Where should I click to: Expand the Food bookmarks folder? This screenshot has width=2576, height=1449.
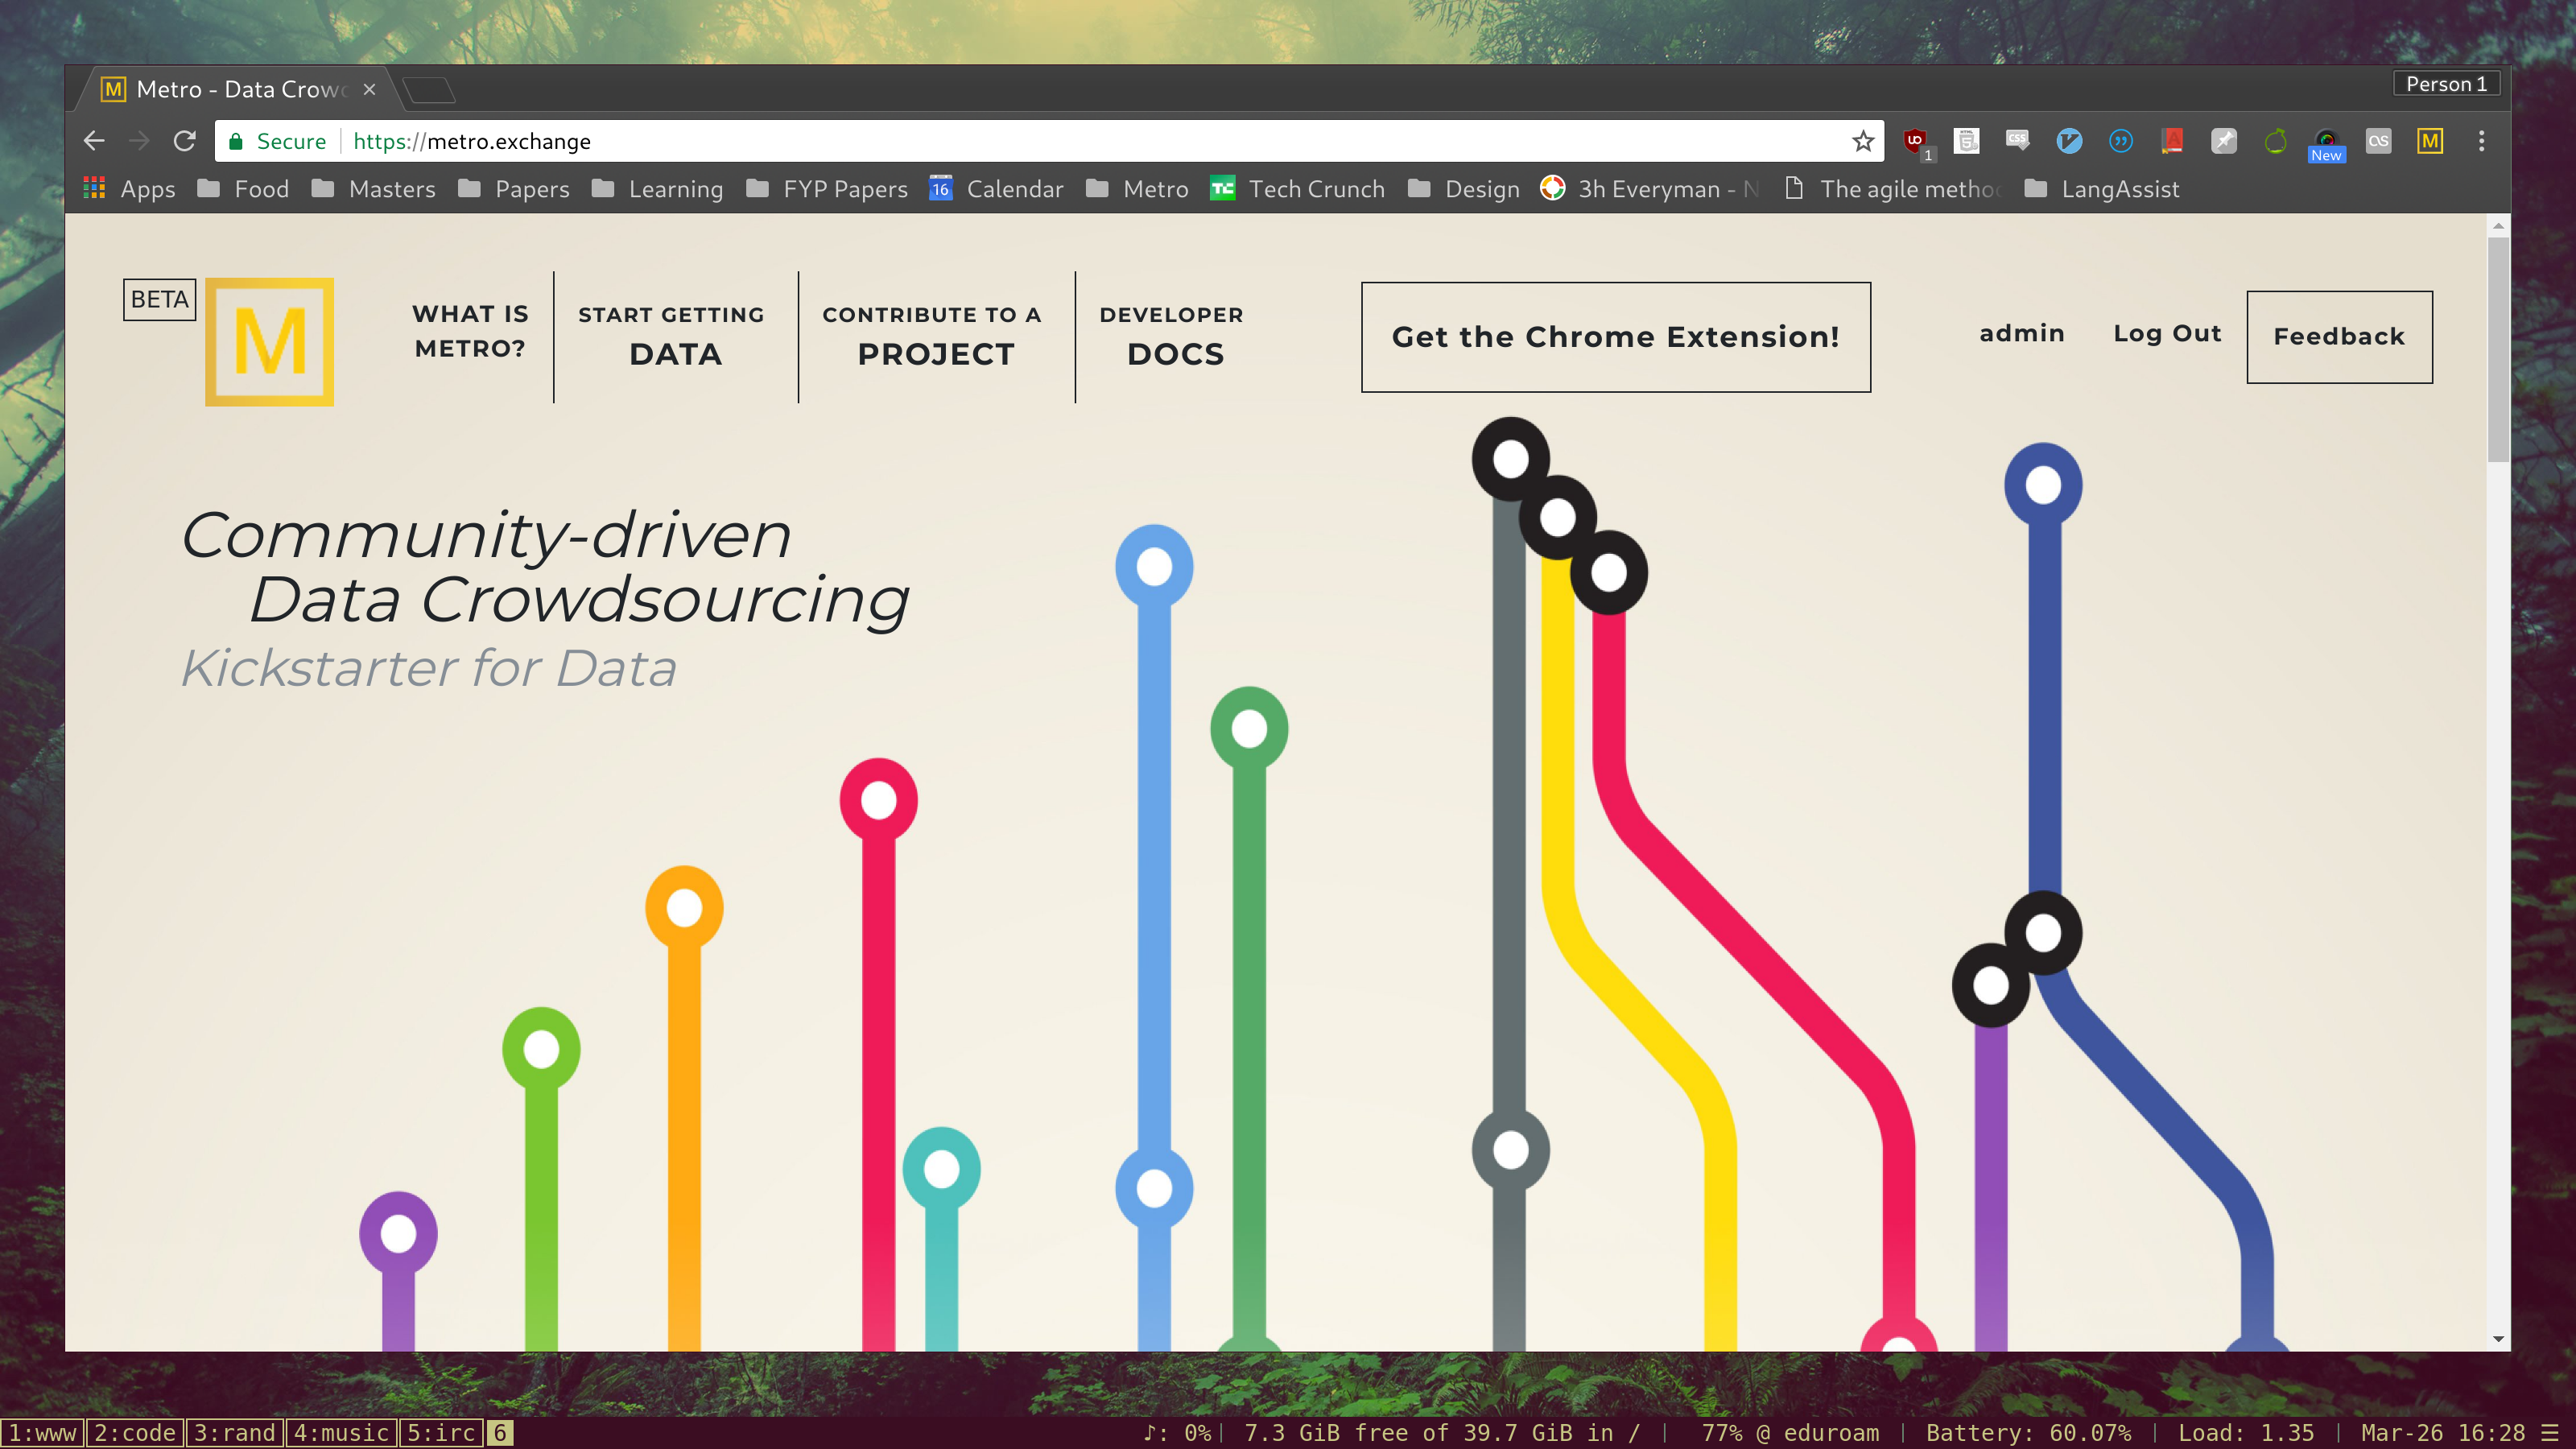pyautogui.click(x=243, y=189)
